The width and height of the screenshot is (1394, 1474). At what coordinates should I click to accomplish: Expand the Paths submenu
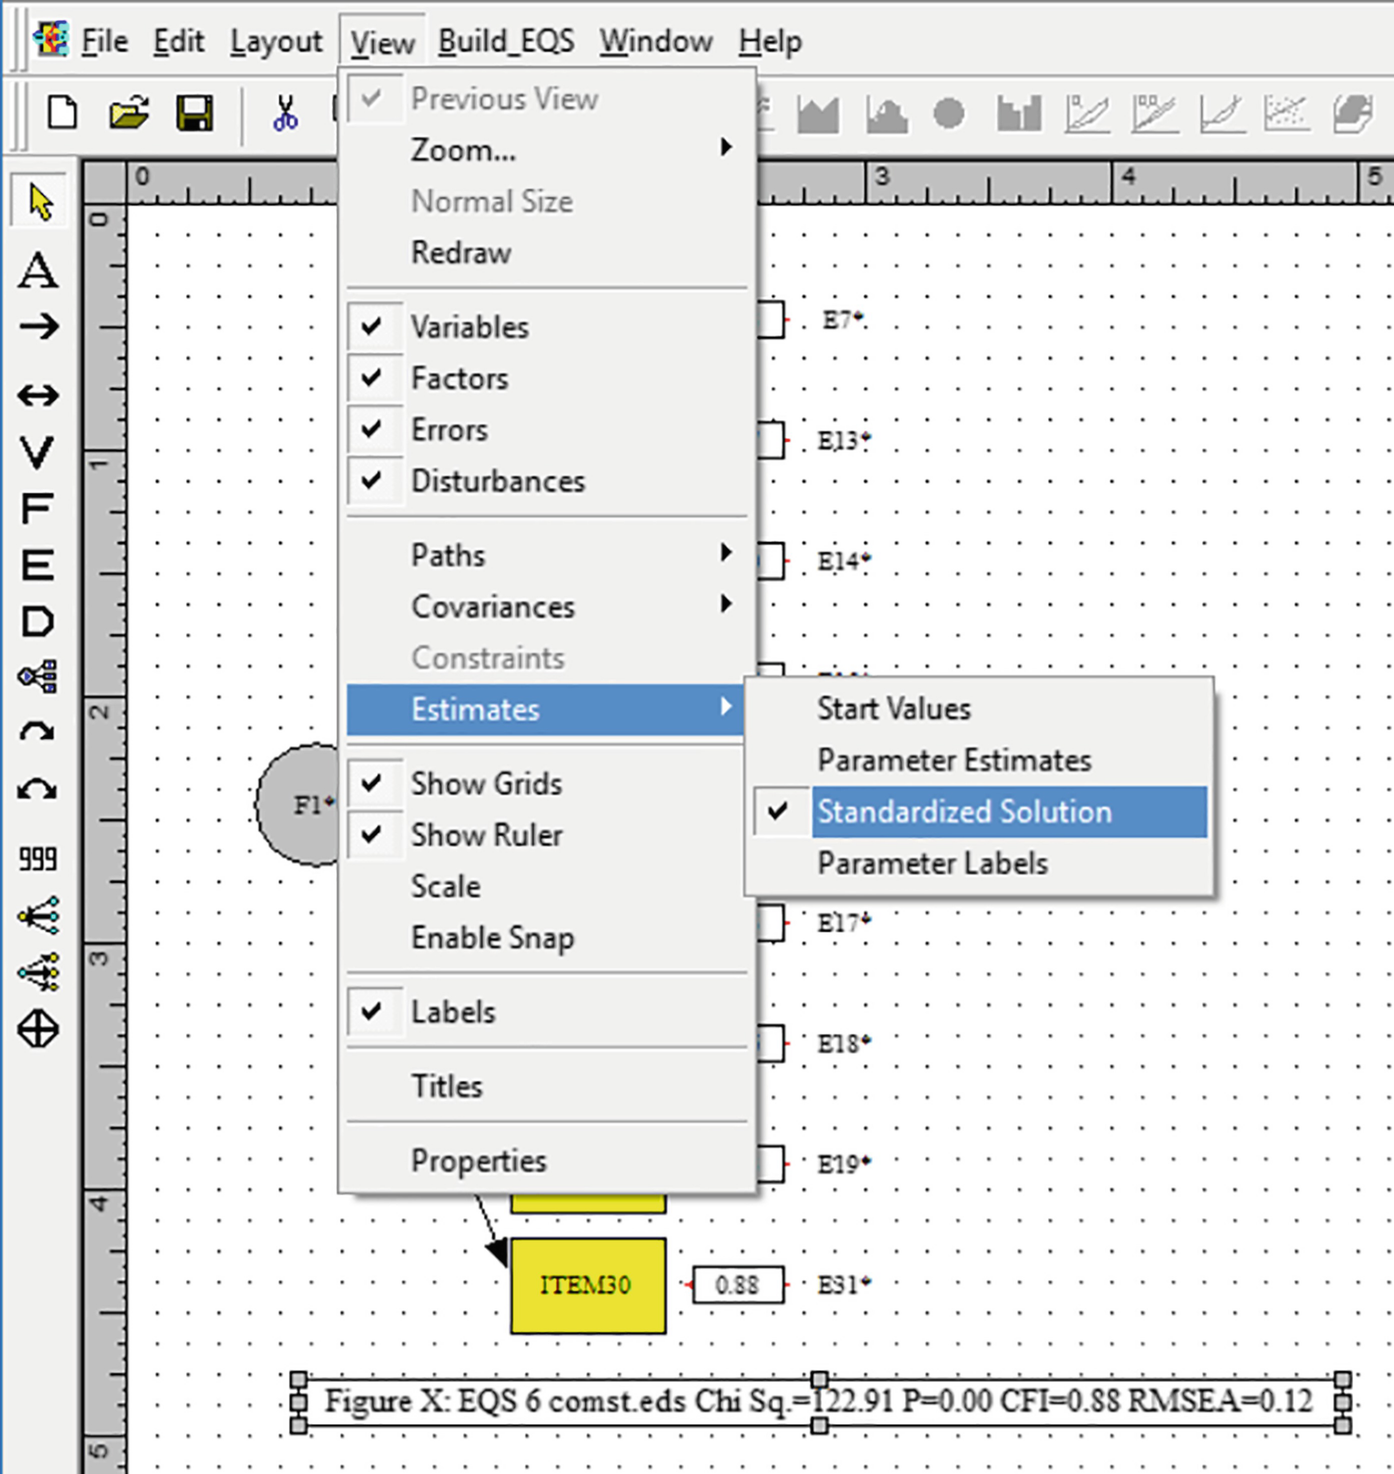[x=548, y=555]
